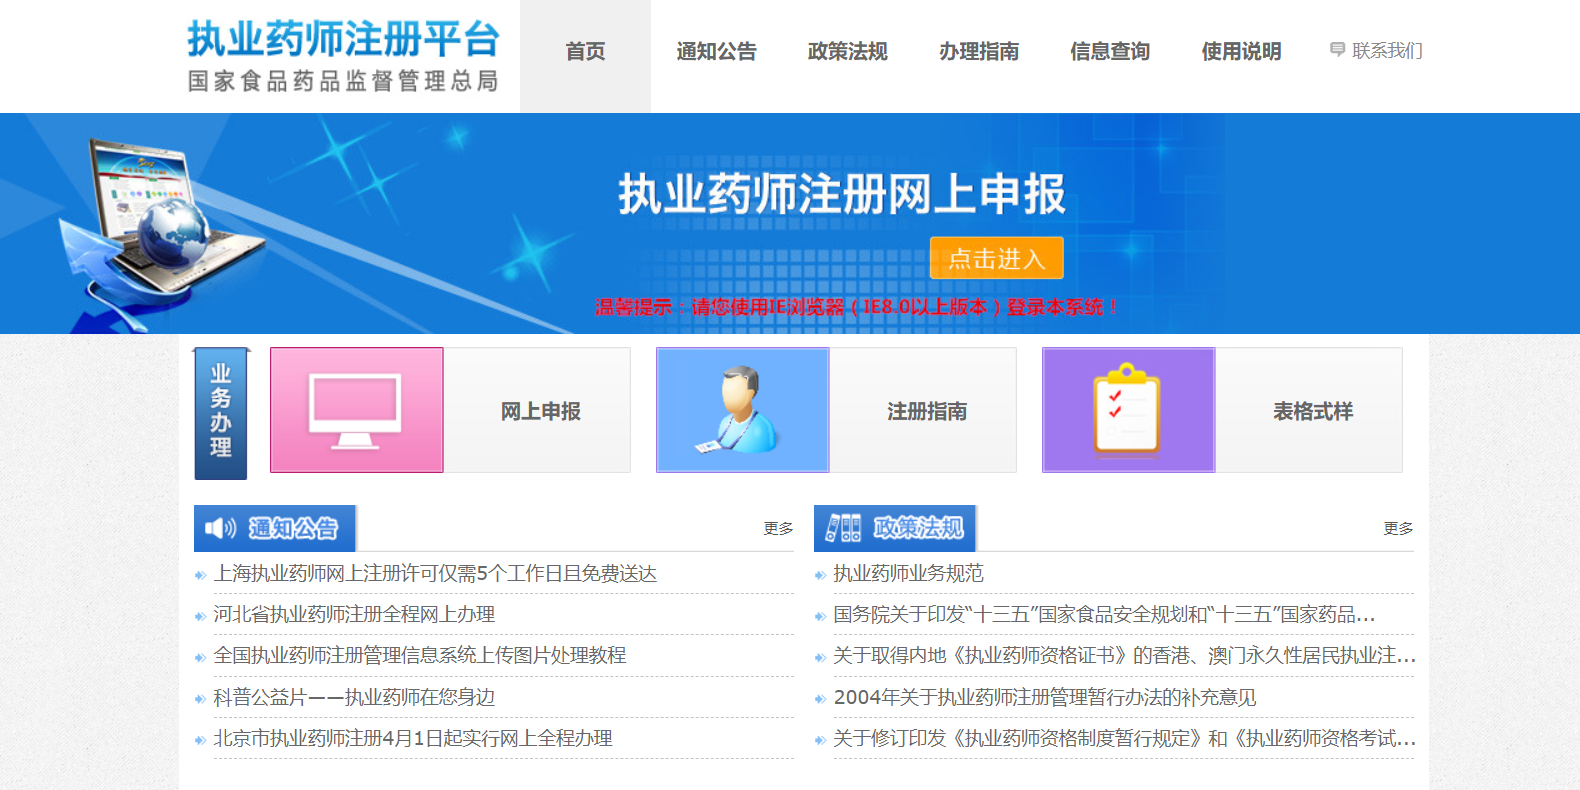Click the 表格式样 label tile
This screenshot has height=790, width=1580.
pyautogui.click(x=1312, y=411)
